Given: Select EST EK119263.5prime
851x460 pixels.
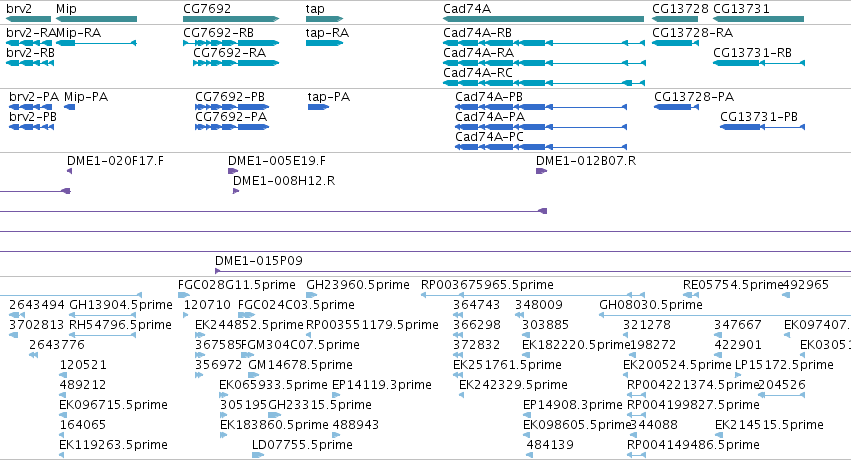Looking at the screenshot, I should pos(62,455).
